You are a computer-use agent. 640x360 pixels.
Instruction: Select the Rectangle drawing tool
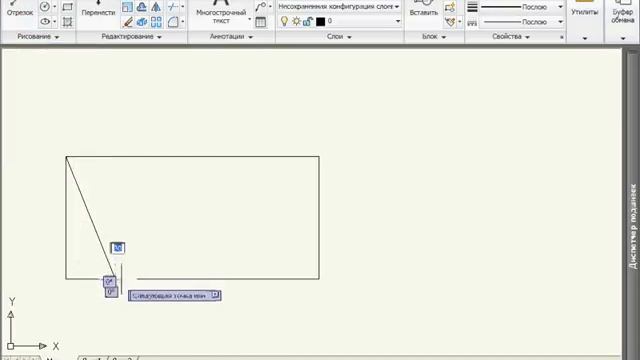67,7
